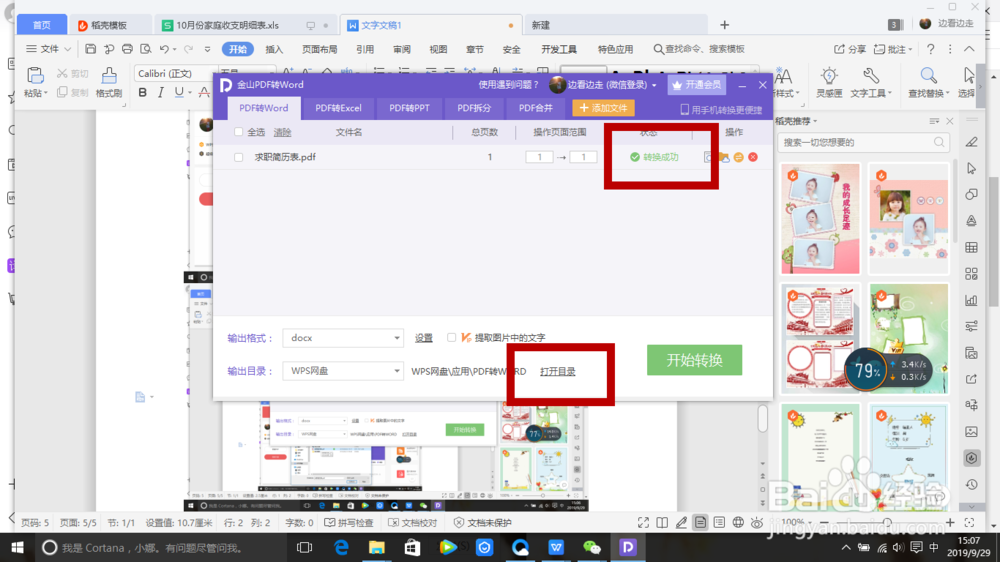Open the 输出目录 WPS网盘 dropdown

click(343, 371)
